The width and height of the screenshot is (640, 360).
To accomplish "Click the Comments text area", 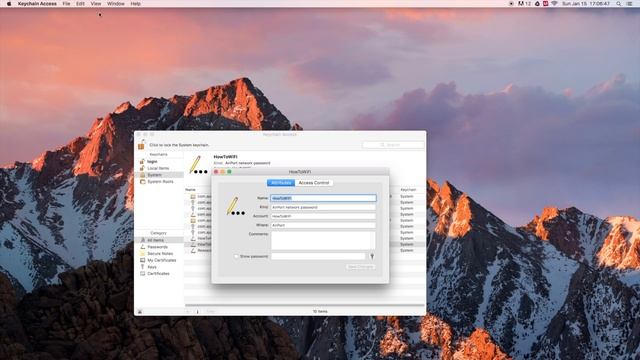I will (x=323, y=240).
